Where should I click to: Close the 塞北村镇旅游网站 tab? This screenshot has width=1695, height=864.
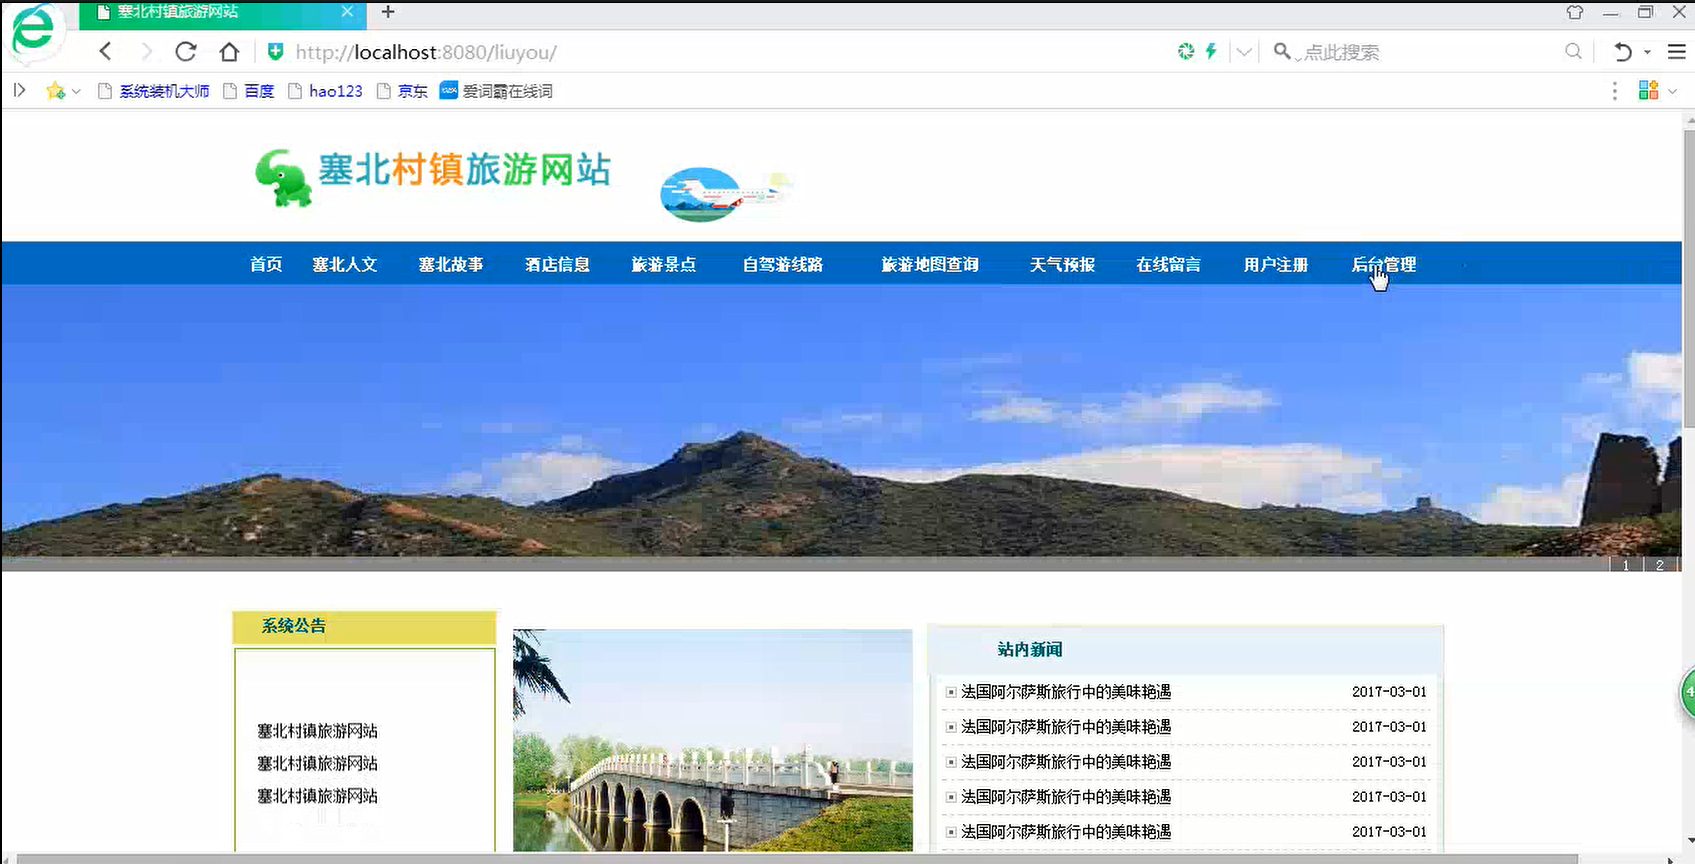point(347,12)
